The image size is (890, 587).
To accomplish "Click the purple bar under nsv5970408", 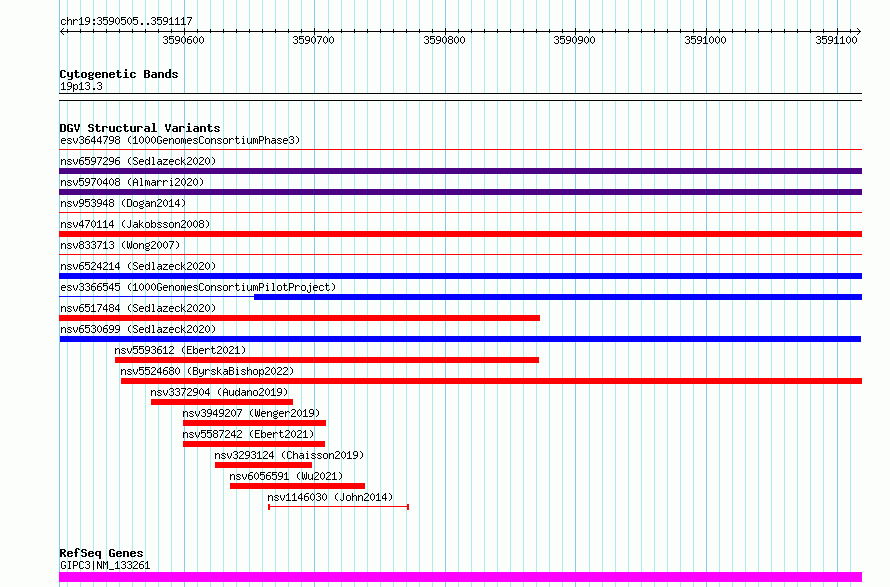I will tap(460, 192).
